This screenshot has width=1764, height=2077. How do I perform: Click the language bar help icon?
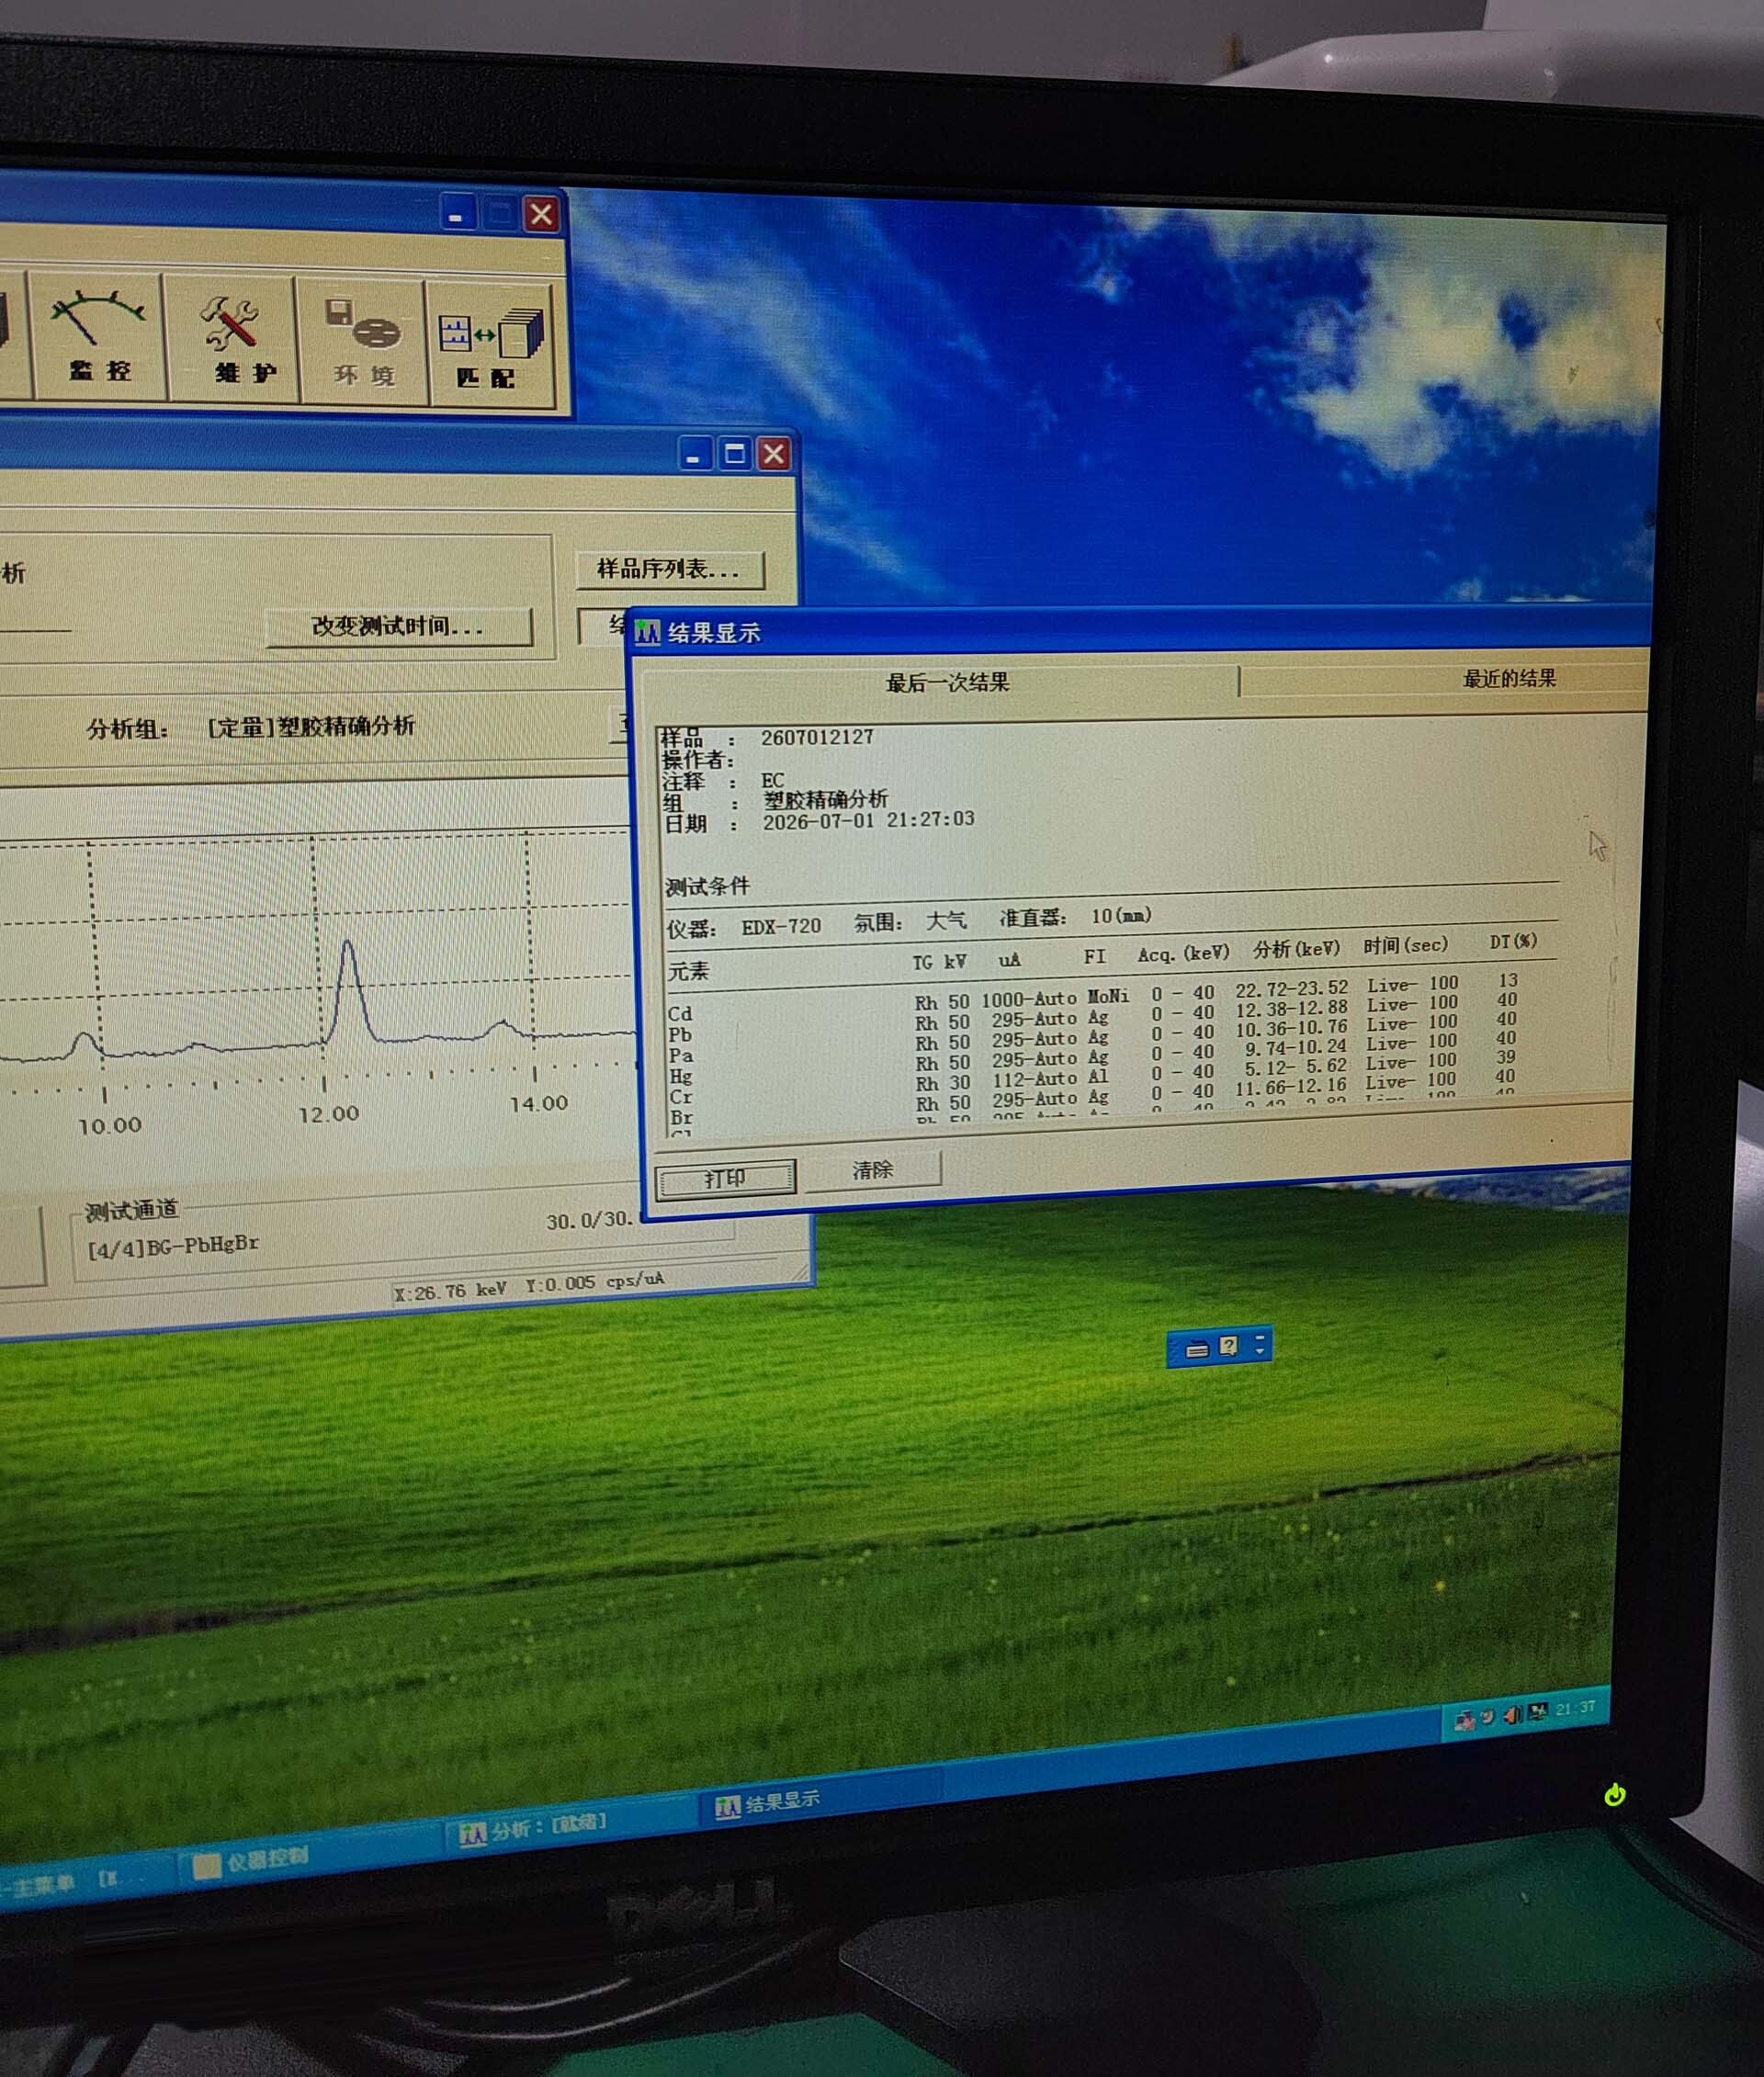pos(1229,1346)
